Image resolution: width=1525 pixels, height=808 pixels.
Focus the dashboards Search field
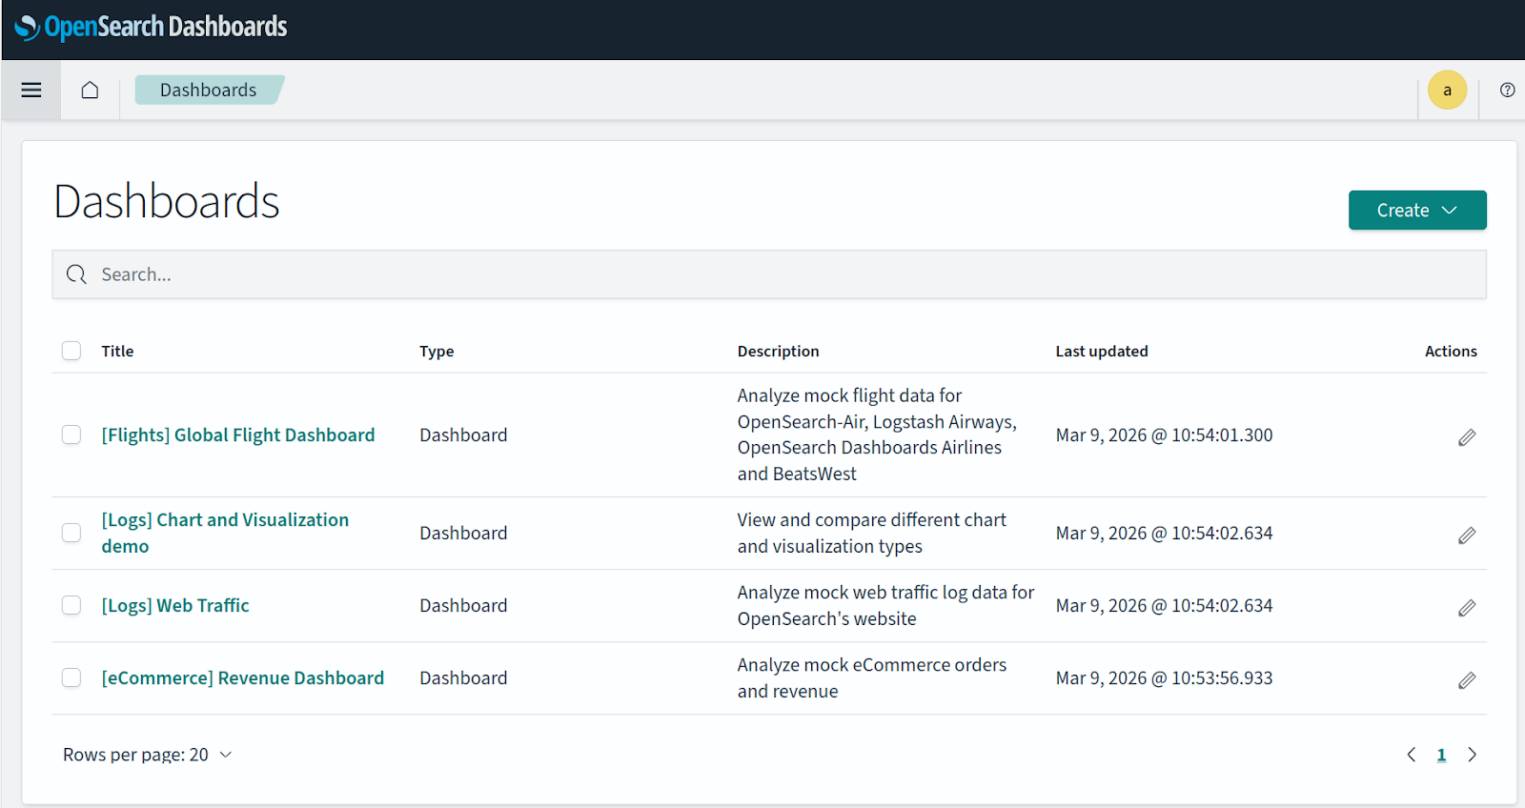click(x=768, y=274)
